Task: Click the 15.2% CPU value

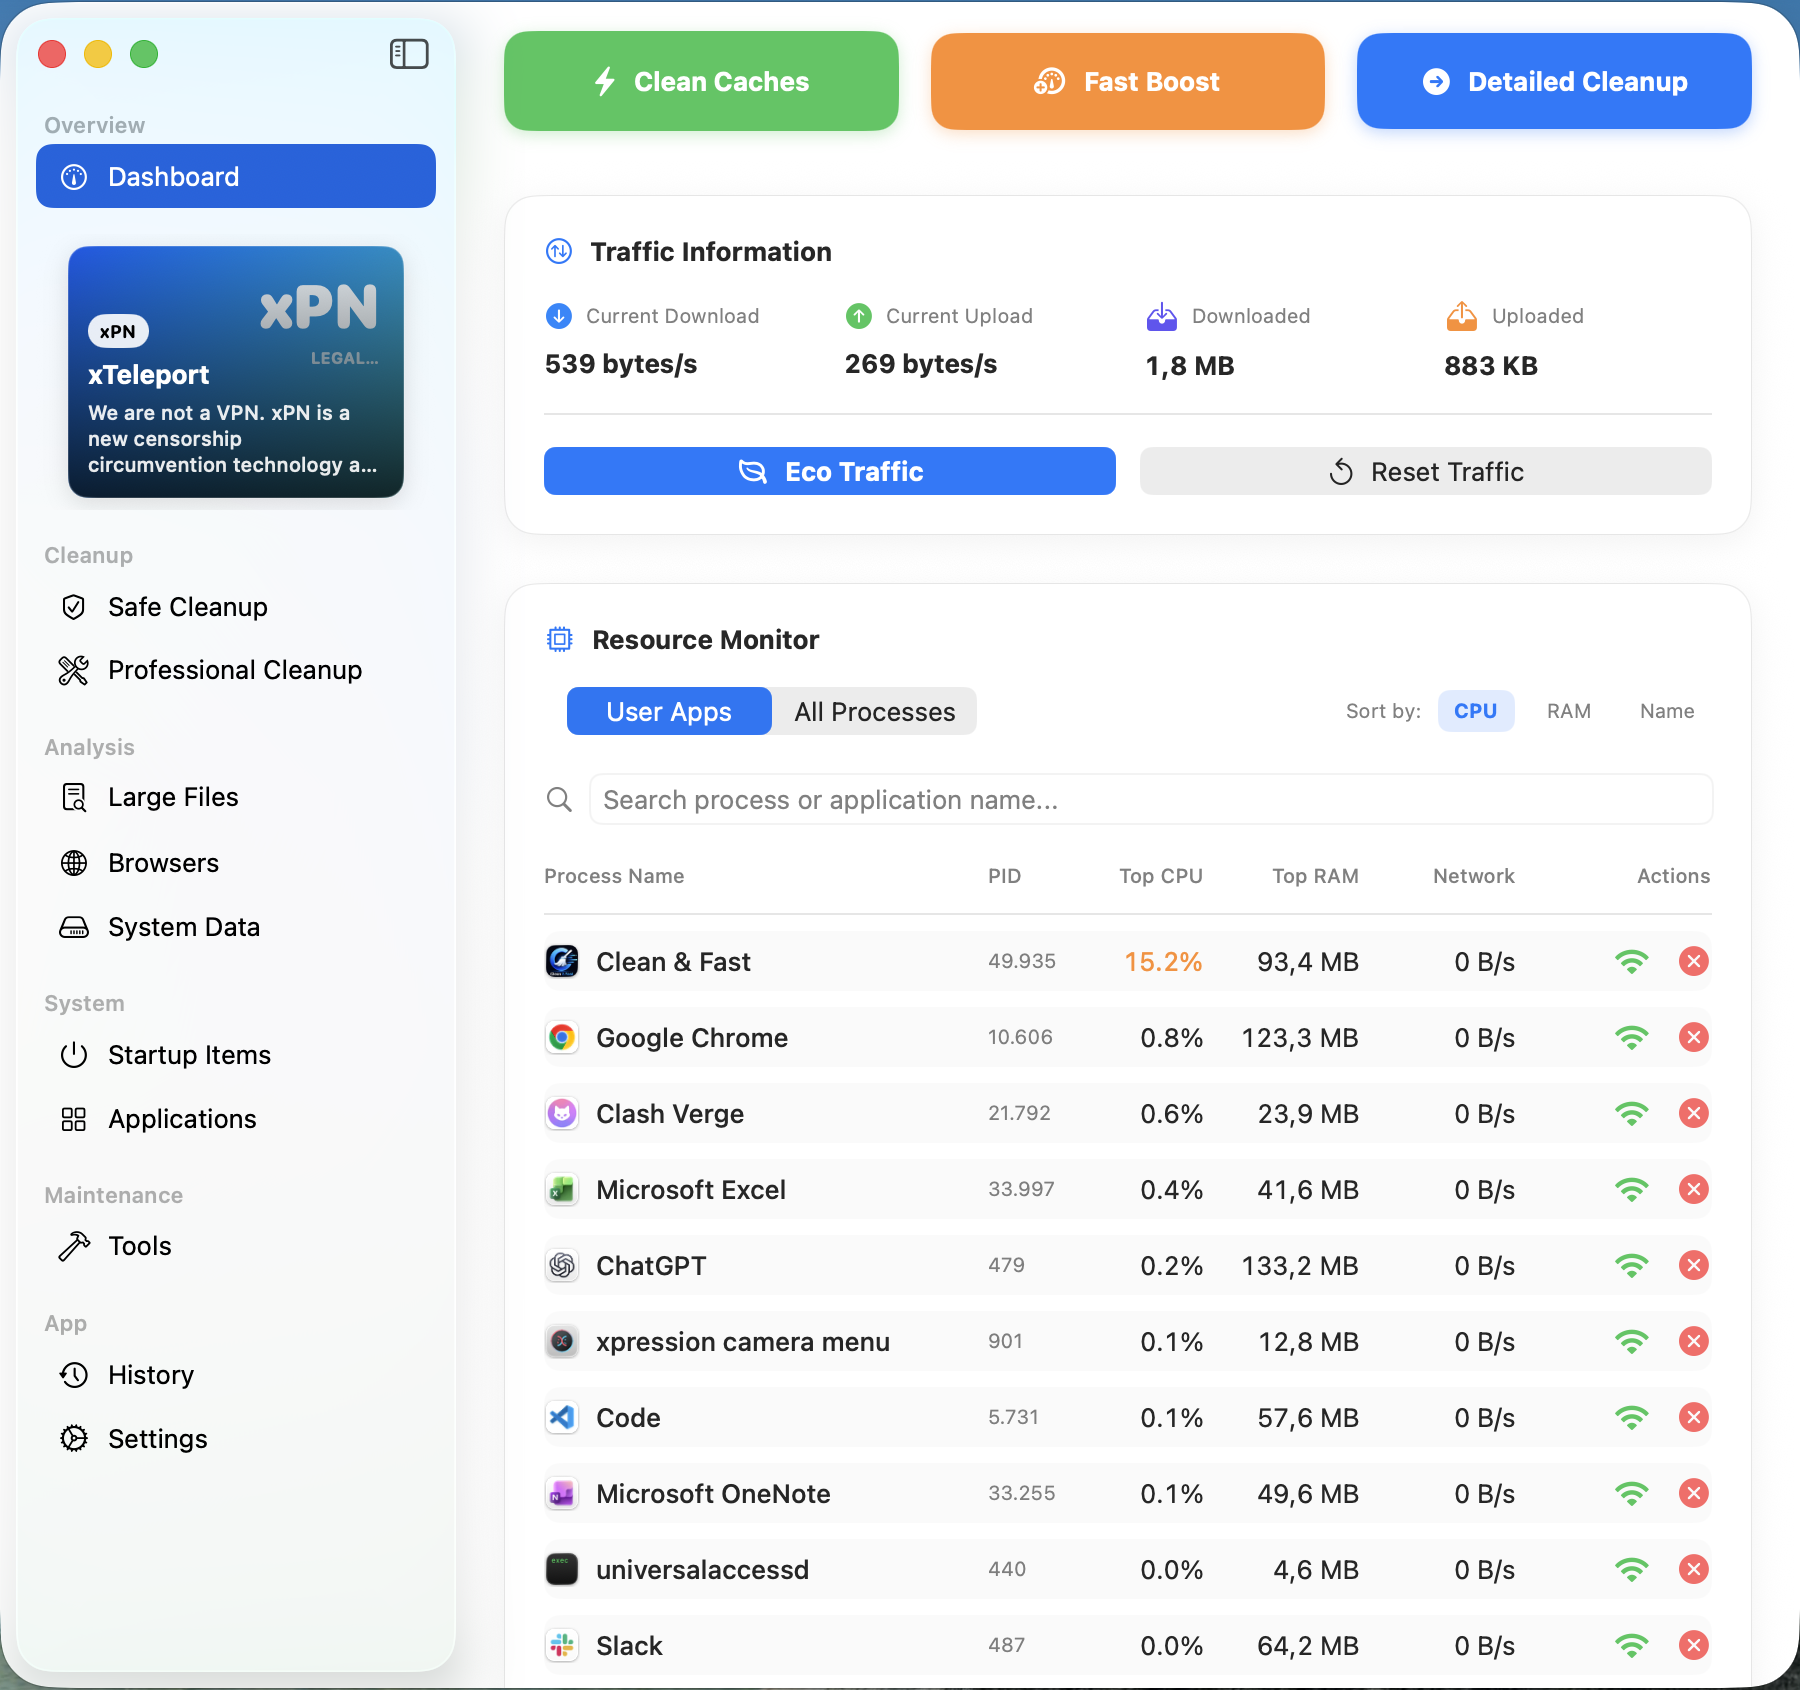Action: [1163, 962]
